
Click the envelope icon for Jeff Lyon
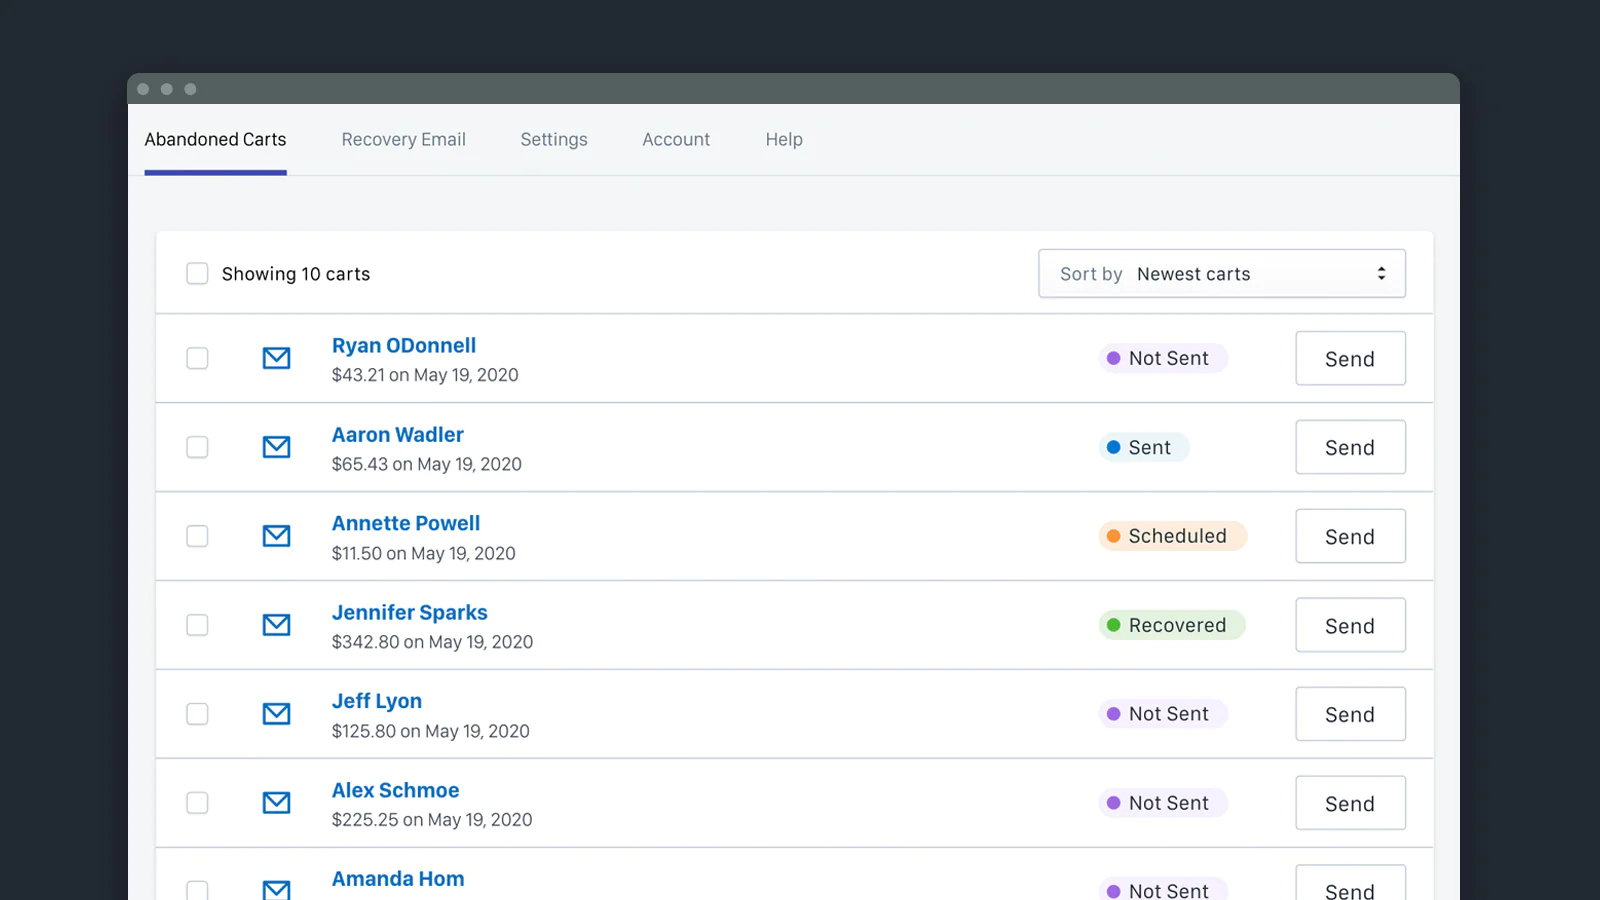276,714
